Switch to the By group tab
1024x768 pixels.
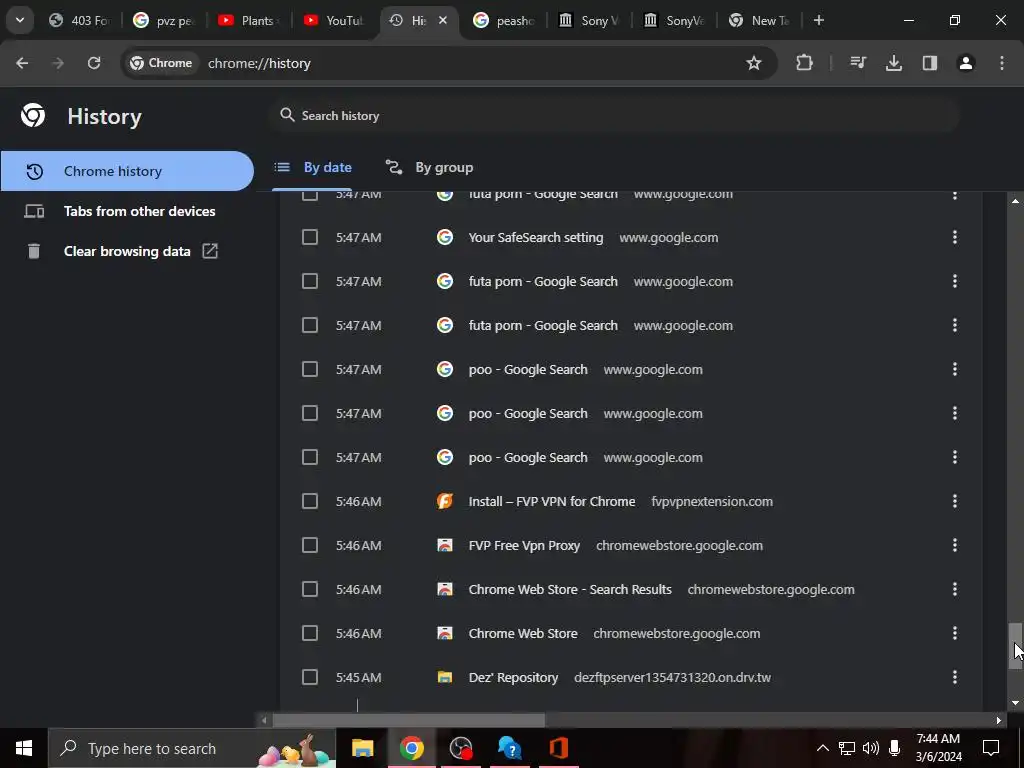(429, 168)
